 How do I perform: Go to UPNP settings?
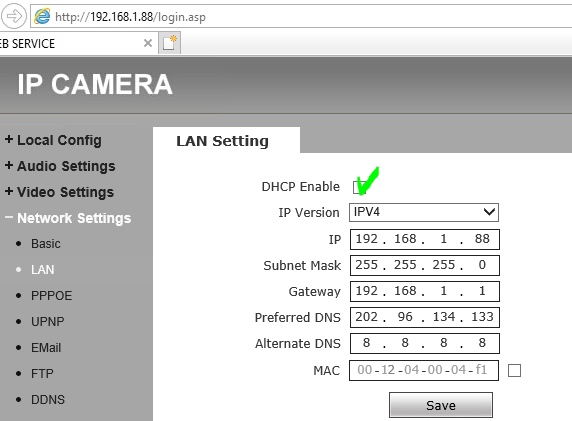(47, 322)
